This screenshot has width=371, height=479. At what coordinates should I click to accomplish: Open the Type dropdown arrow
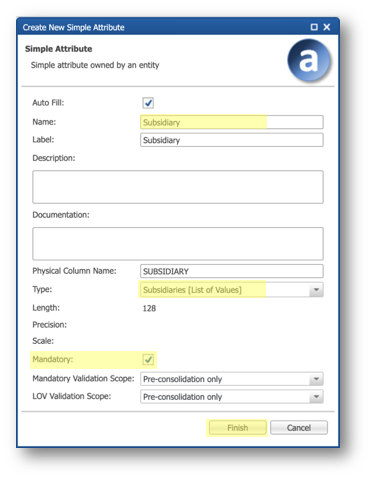[x=316, y=290]
